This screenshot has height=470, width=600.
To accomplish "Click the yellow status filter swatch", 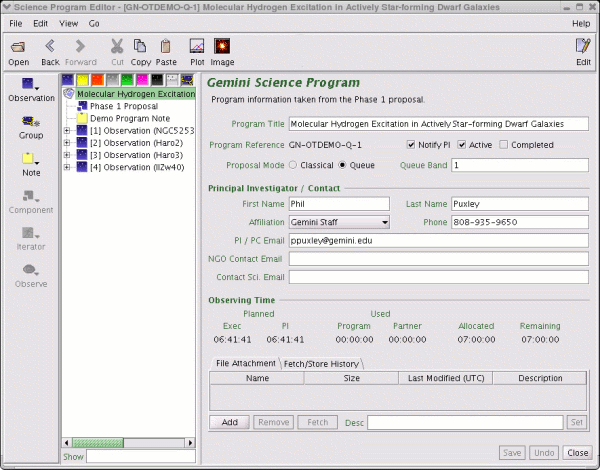I will pos(83,80).
